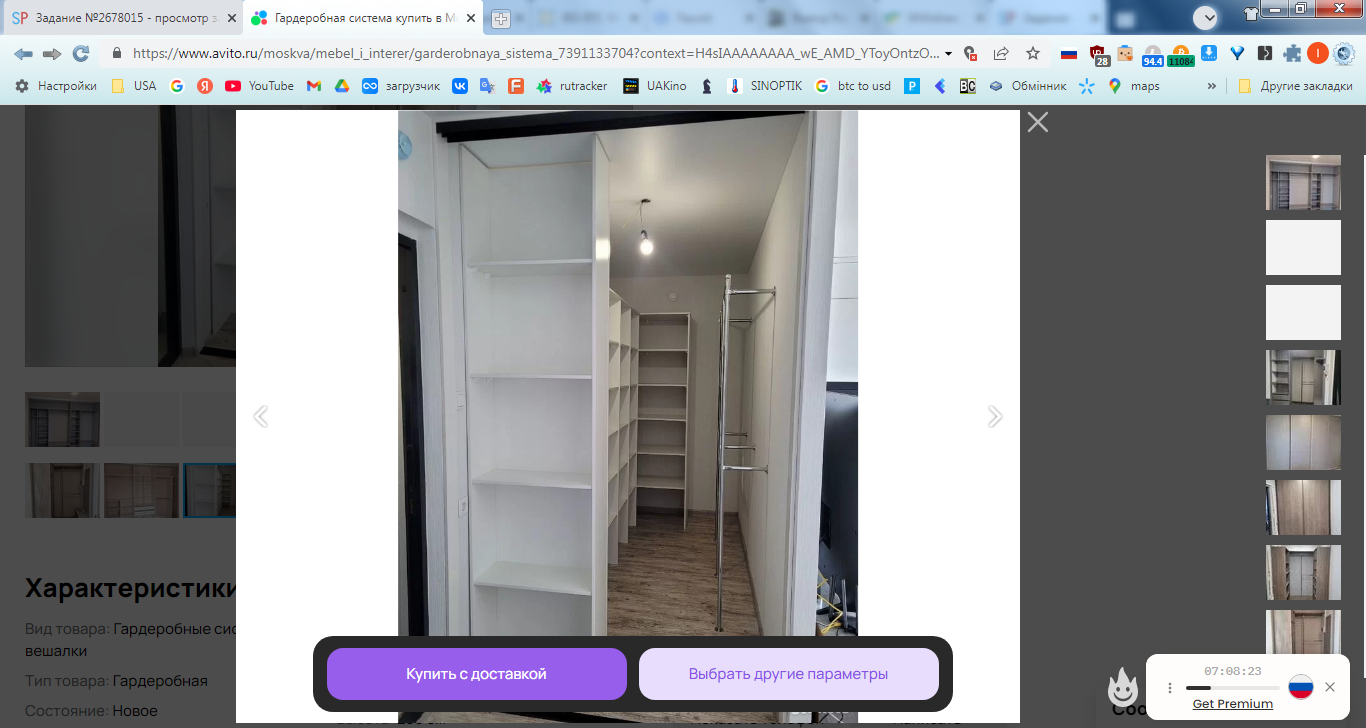Viewport: 1366px width, 728px height.
Task: Open the extension with the 94.4 badge
Action: [x=1152, y=56]
